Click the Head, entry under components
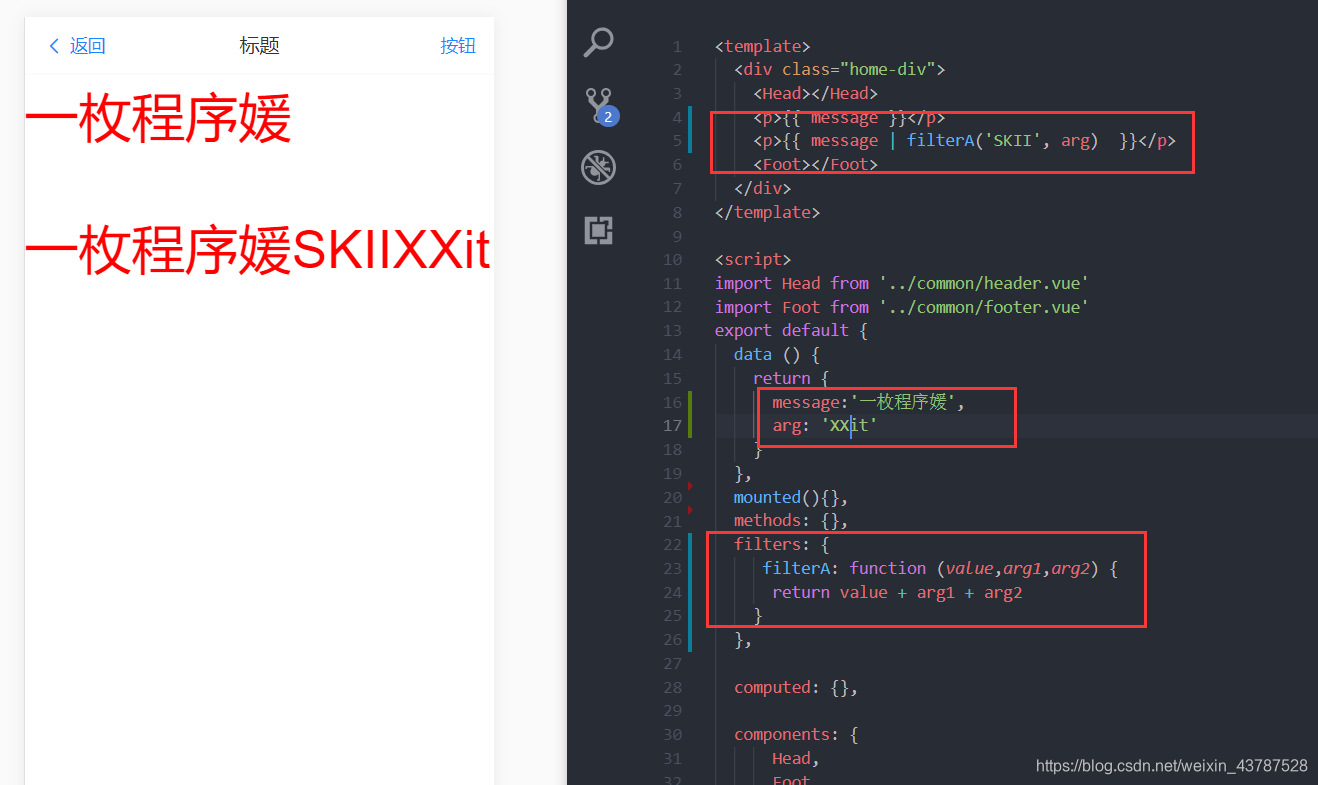The width and height of the screenshot is (1318, 785). (x=796, y=758)
